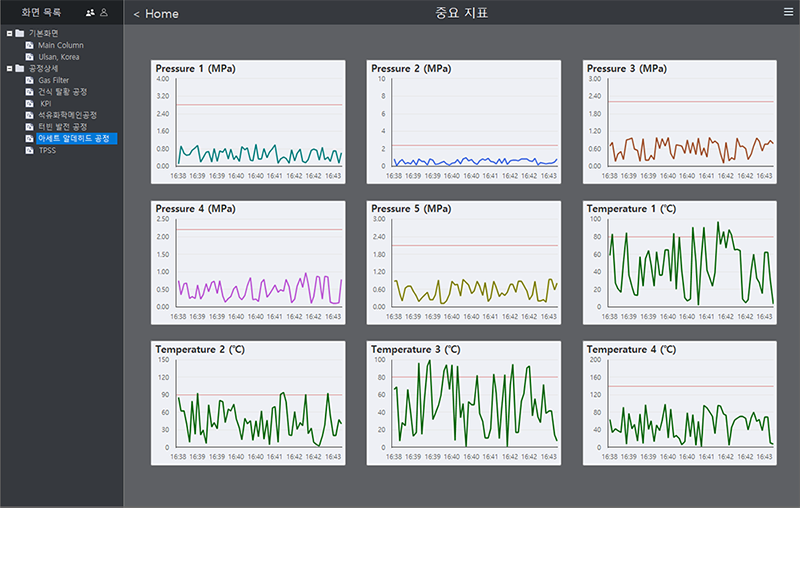
Task: Open Ulsan, Korea screen
Action: [x=59, y=57]
